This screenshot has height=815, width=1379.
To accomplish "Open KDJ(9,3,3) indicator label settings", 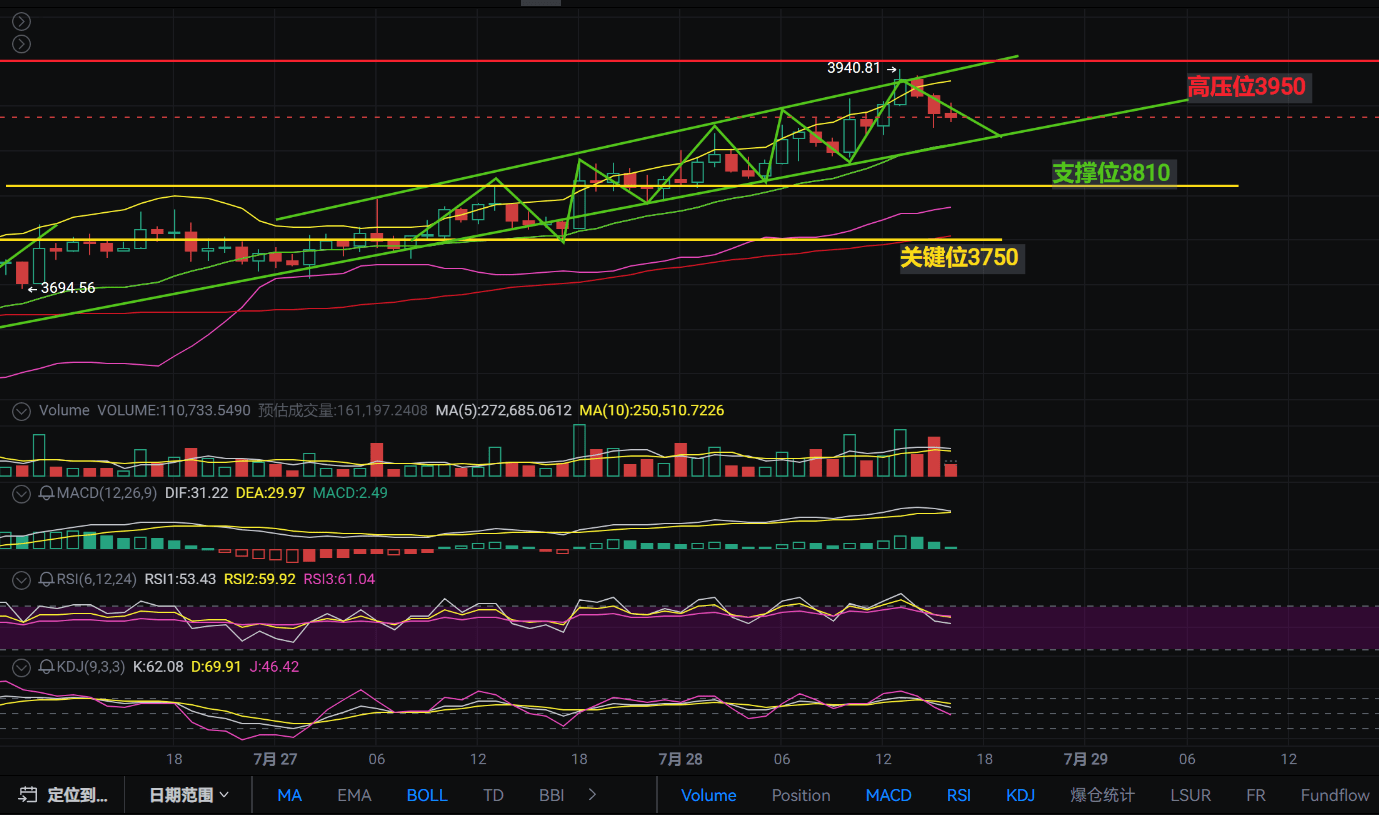I will 91,666.
